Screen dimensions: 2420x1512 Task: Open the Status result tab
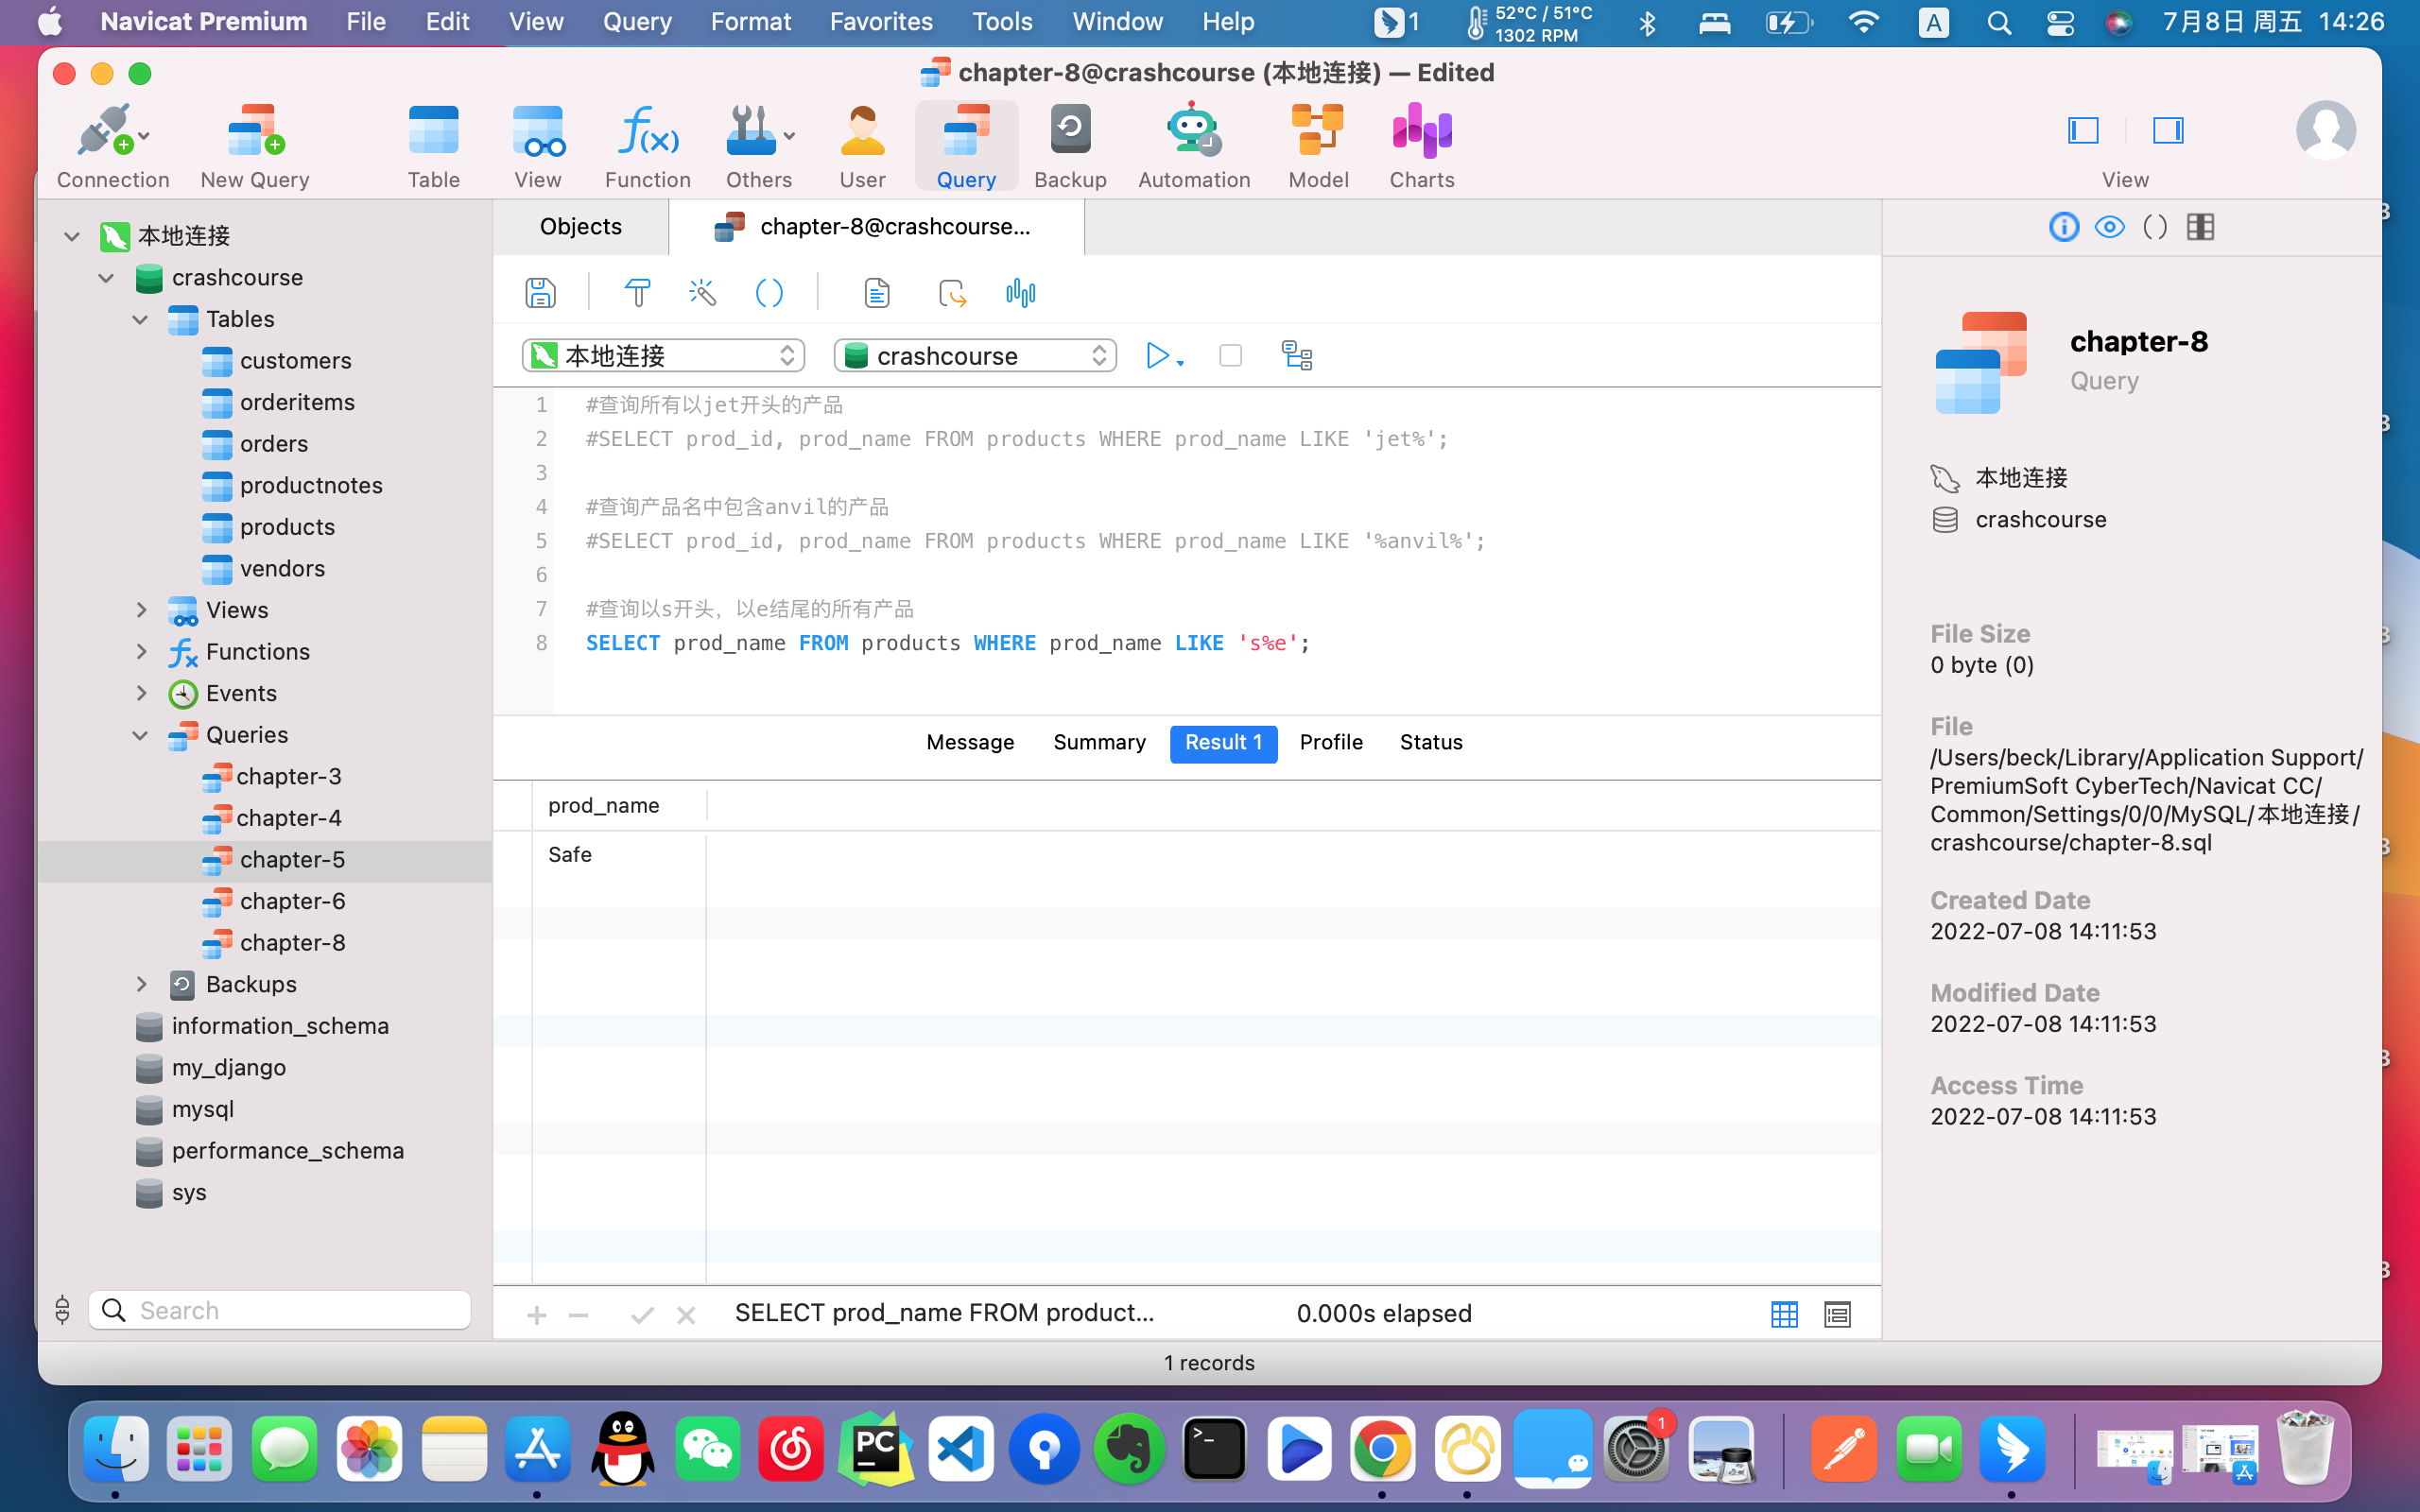(1431, 743)
